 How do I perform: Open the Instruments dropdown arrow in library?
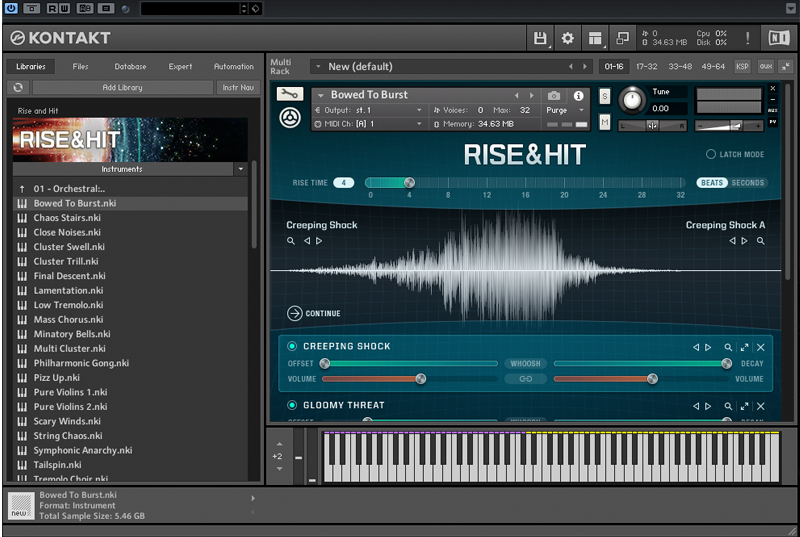click(241, 169)
